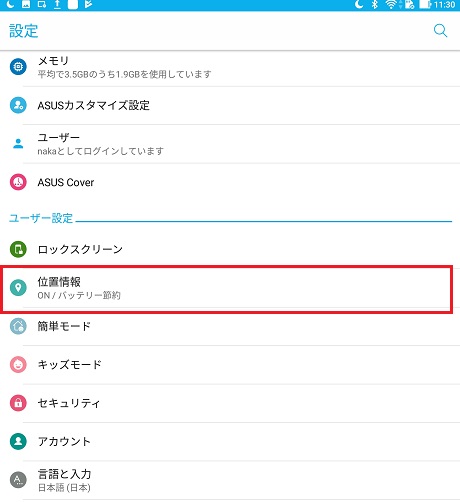This screenshot has width=460, height=502.
Task: Tap the security padlock icon
Action: (18, 403)
